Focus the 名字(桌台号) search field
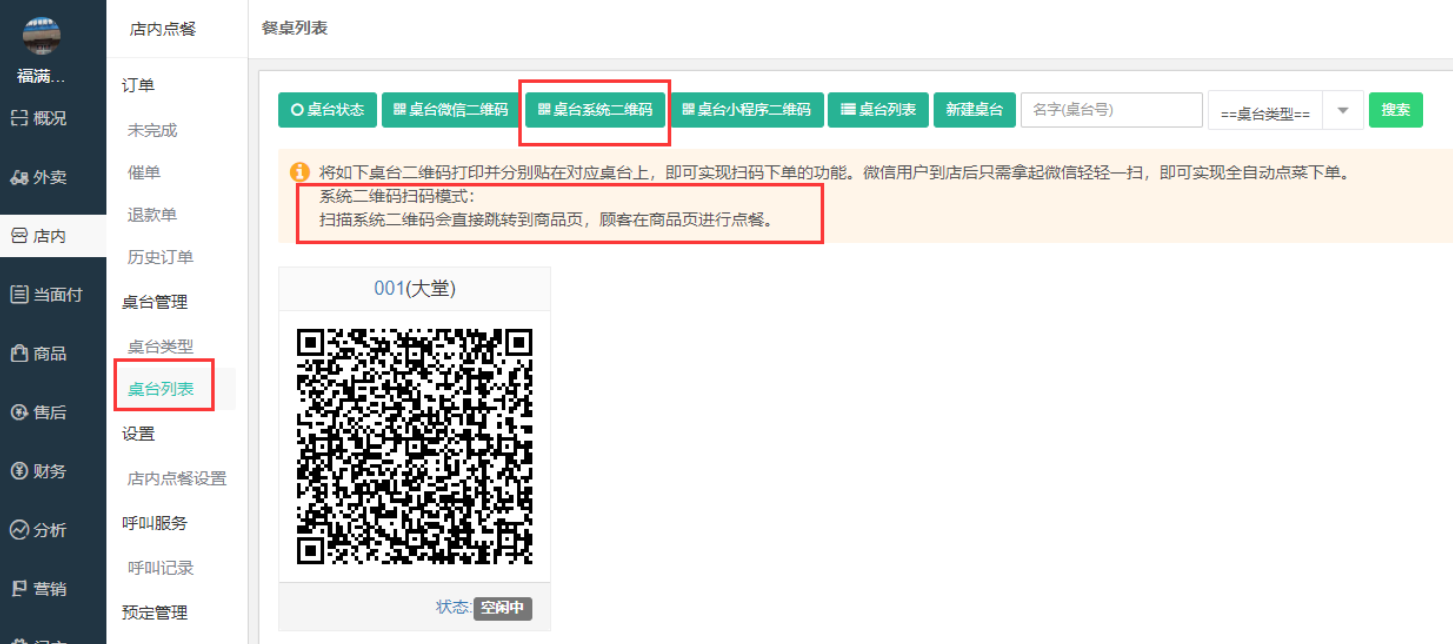 click(1111, 110)
